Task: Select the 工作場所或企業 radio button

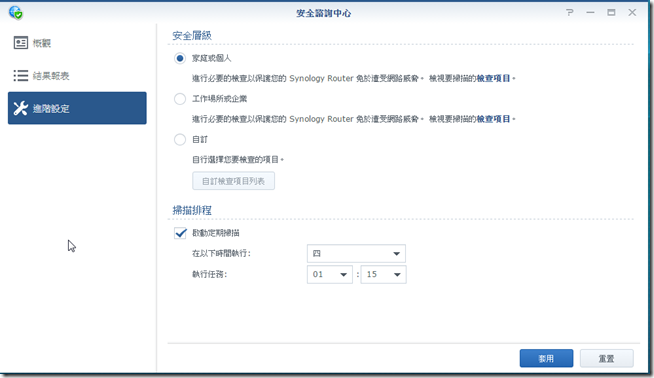Action: pyautogui.click(x=180, y=99)
